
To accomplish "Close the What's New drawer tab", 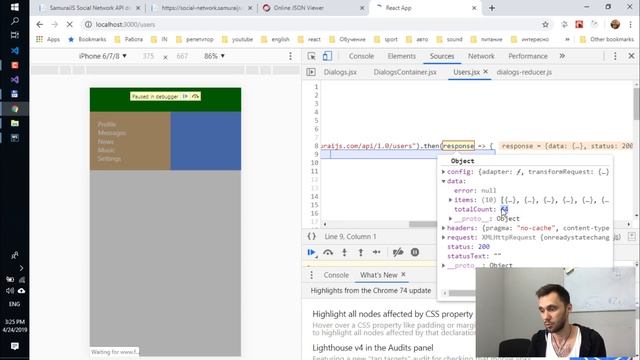I will coord(403,274).
